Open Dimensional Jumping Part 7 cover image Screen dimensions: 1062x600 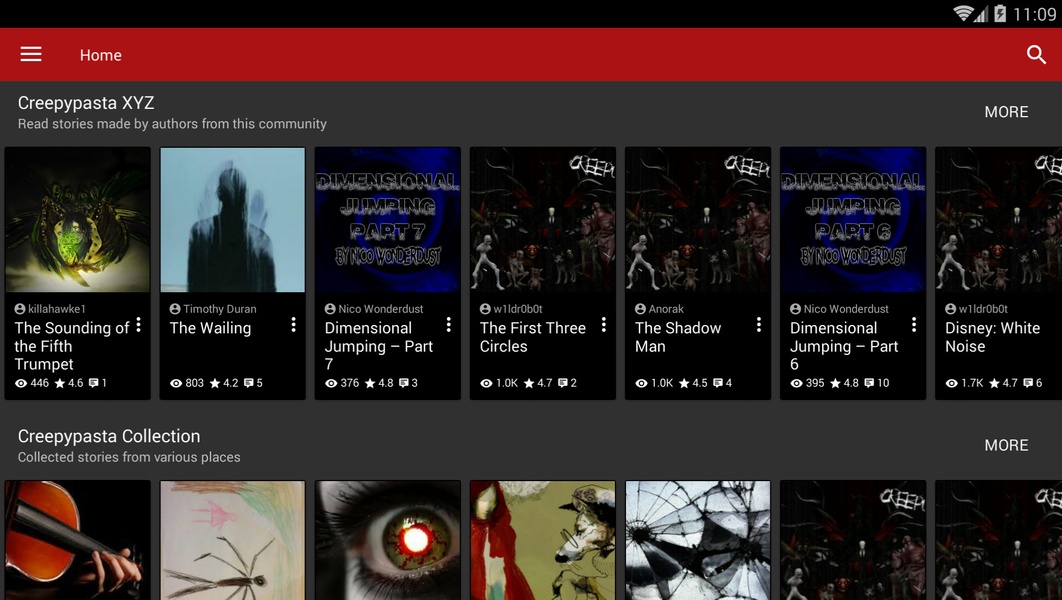pyautogui.click(x=388, y=219)
